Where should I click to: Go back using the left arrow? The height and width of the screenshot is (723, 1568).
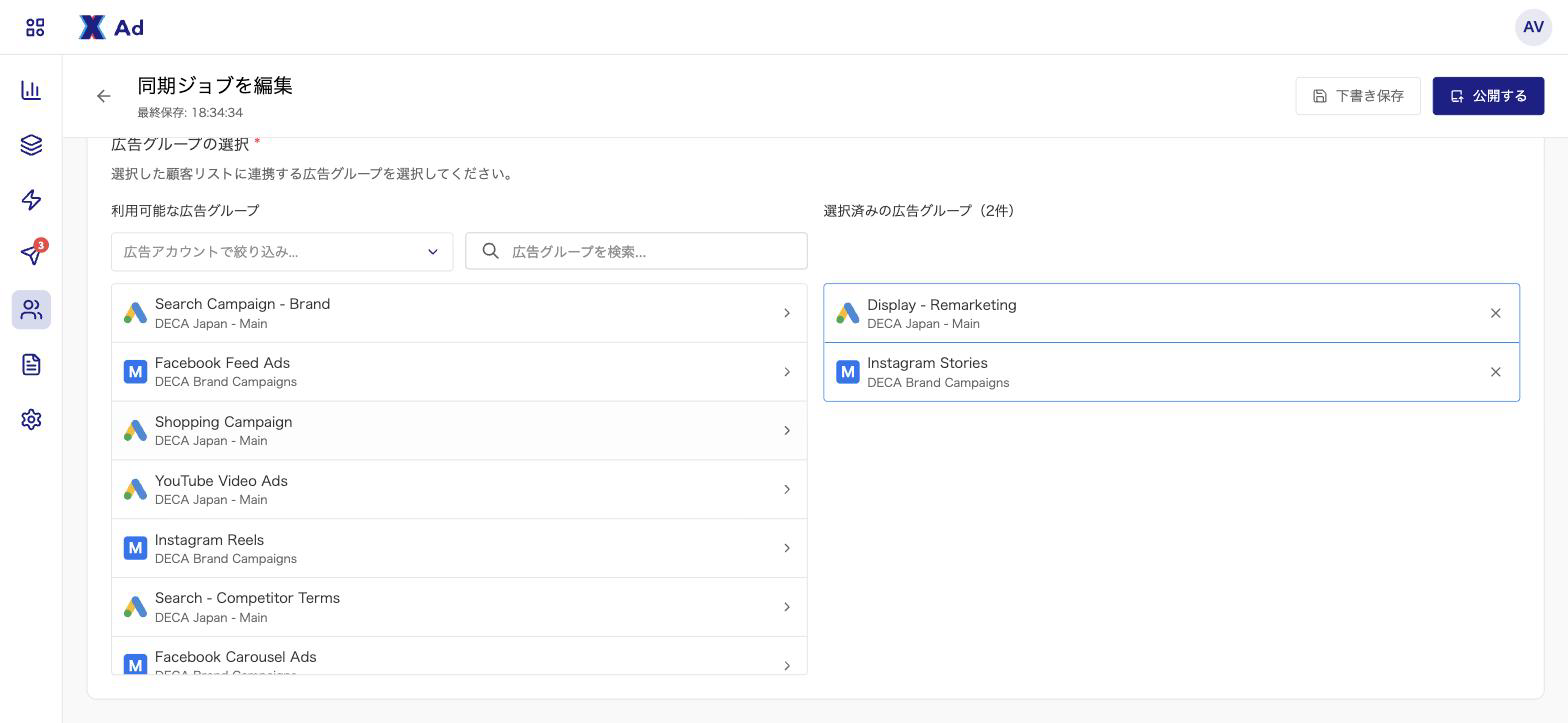pyautogui.click(x=104, y=96)
